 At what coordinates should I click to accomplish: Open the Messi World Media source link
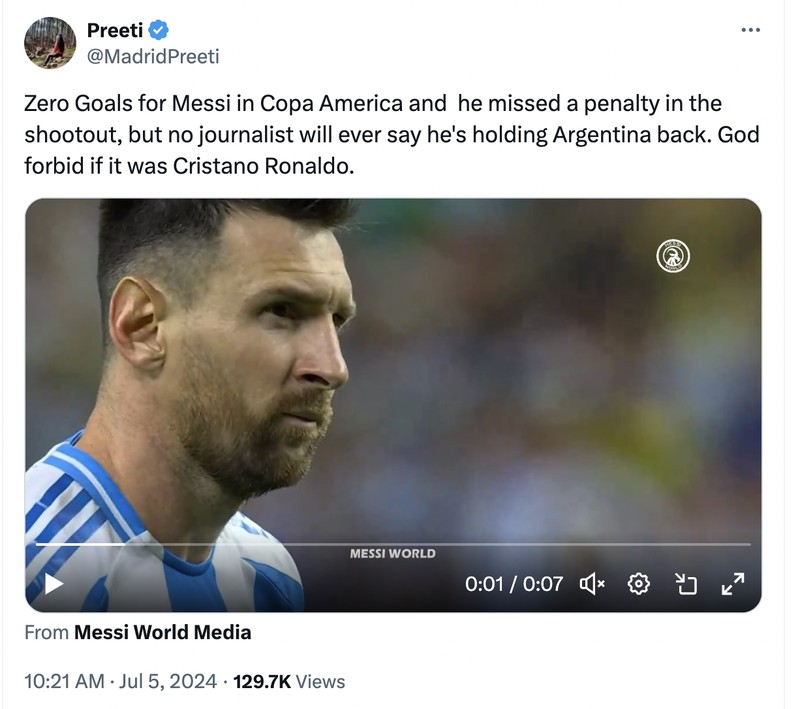point(163,632)
